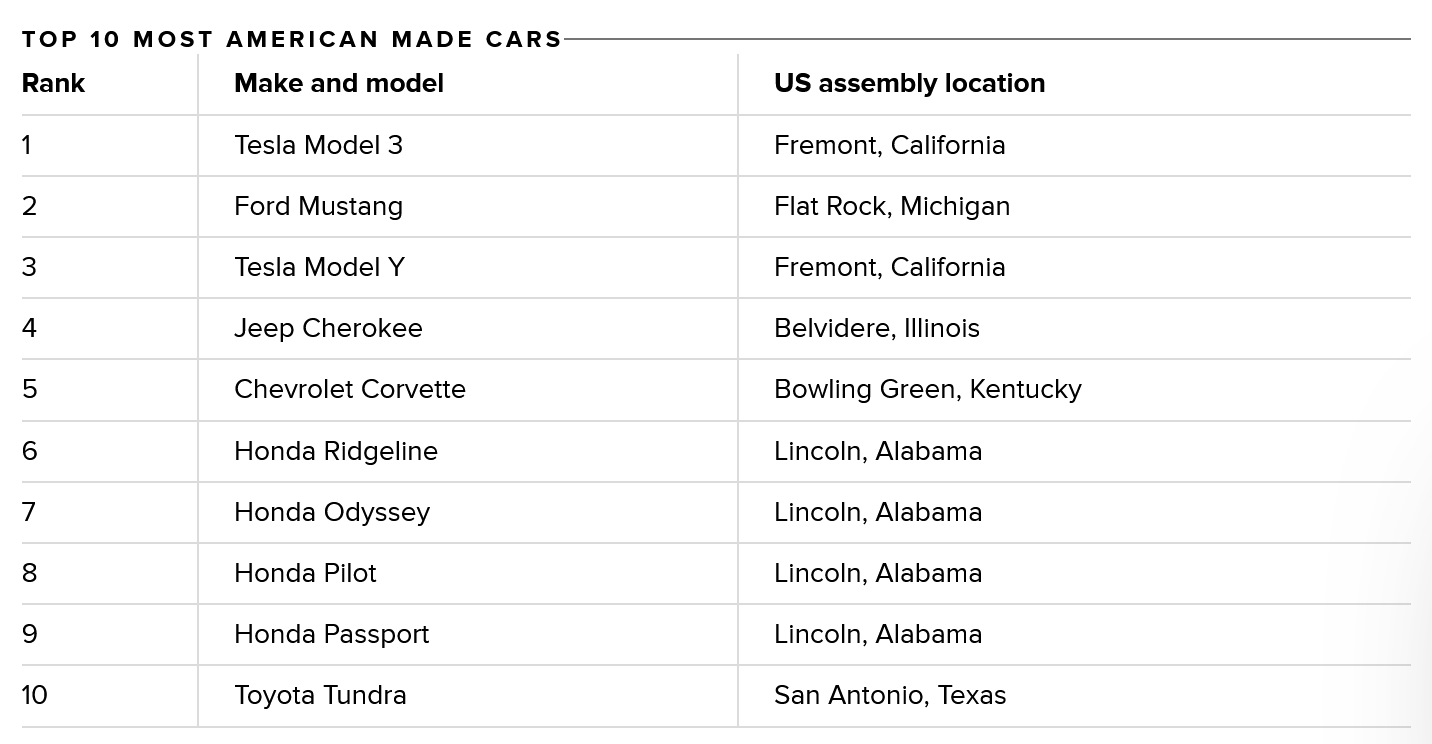Select the Tesla Model 3 cell
The height and width of the screenshot is (744, 1432).
click(x=318, y=145)
